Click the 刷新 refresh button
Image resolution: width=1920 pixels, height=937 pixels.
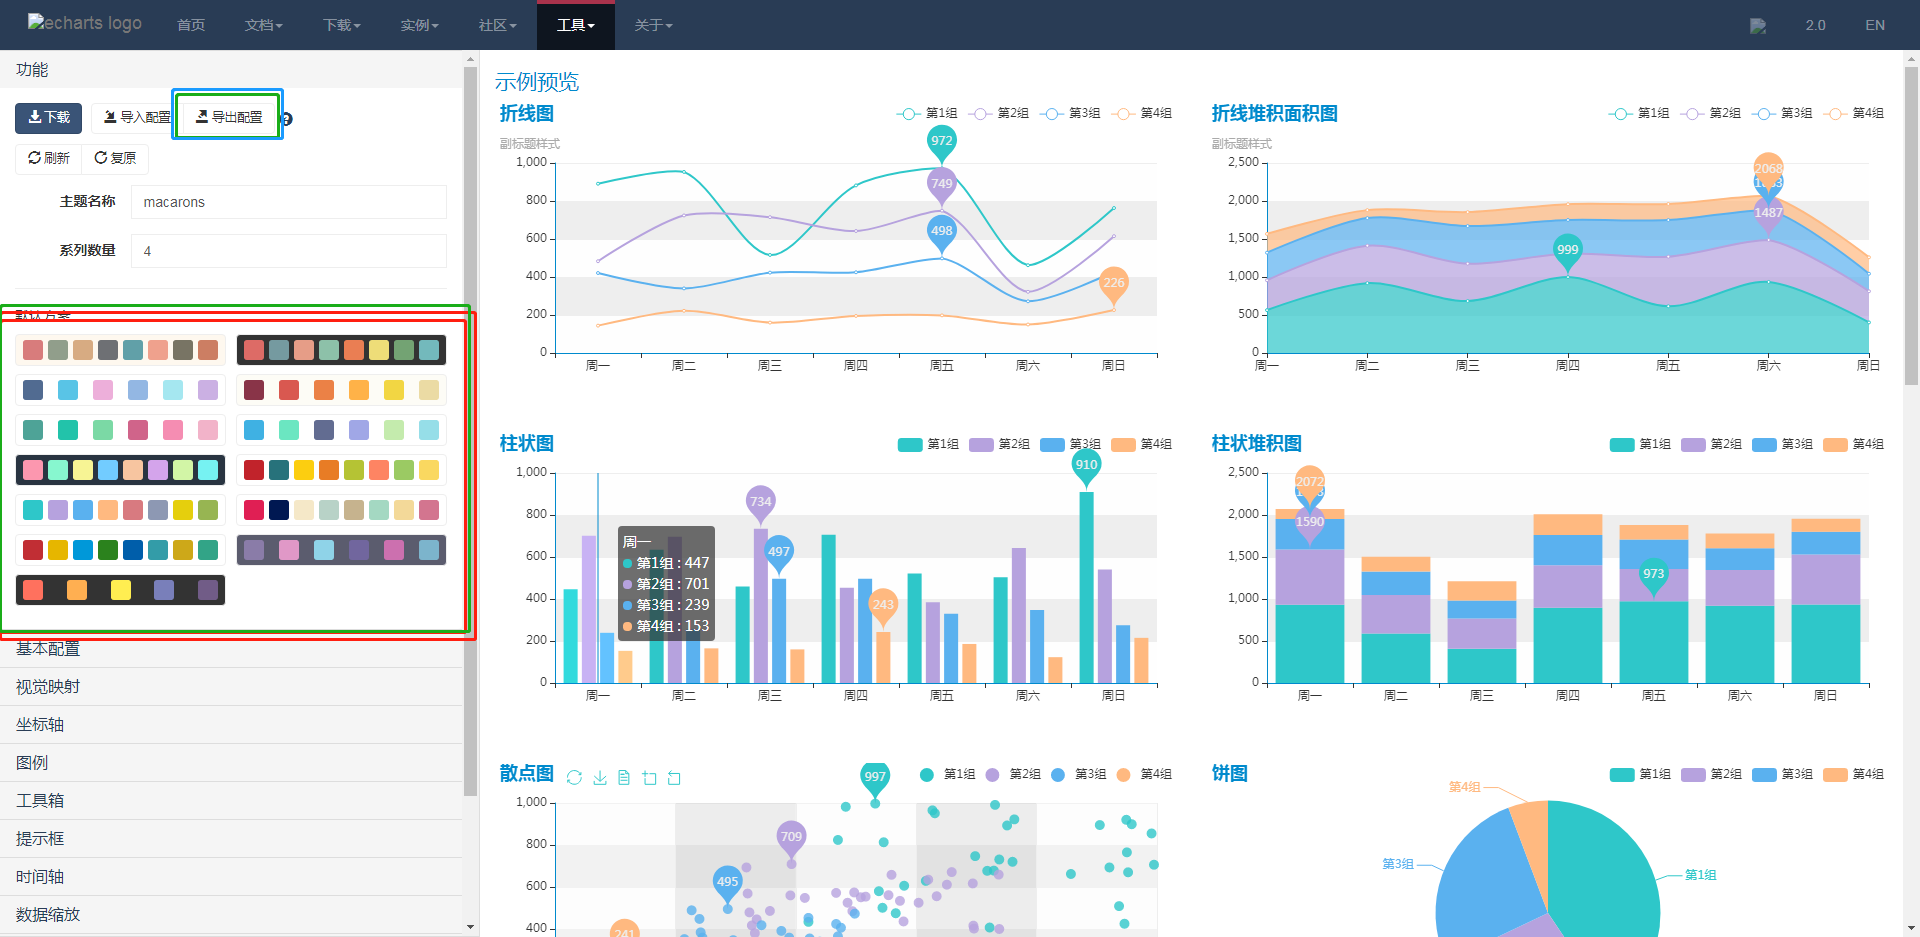point(49,158)
